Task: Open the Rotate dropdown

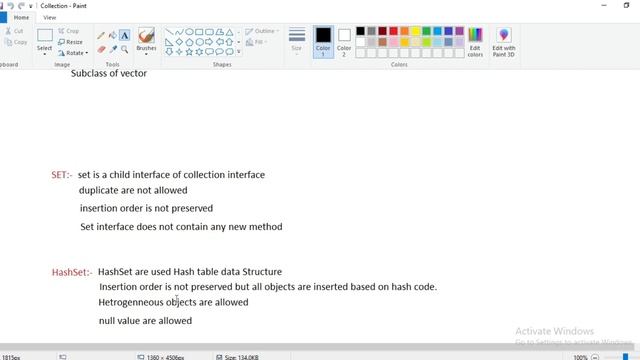Action: point(73,53)
